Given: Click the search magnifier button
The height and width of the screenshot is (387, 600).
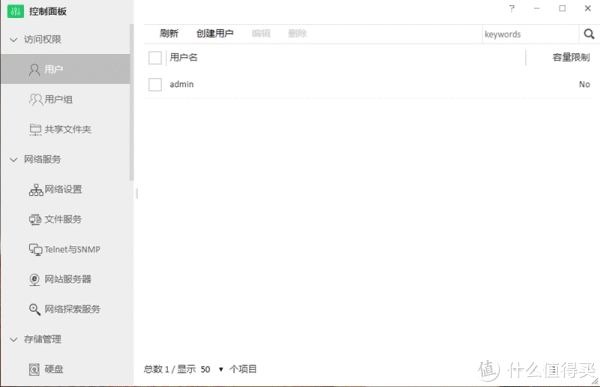Looking at the screenshot, I should tap(589, 34).
